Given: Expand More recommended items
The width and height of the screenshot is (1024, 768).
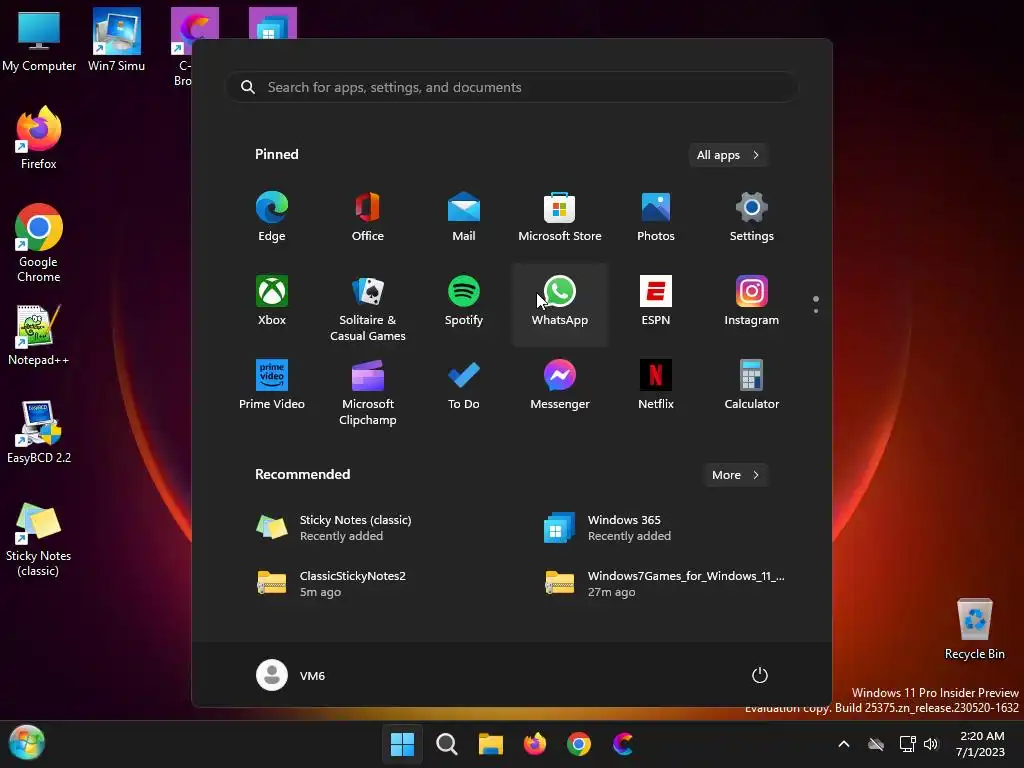Looking at the screenshot, I should coord(735,475).
